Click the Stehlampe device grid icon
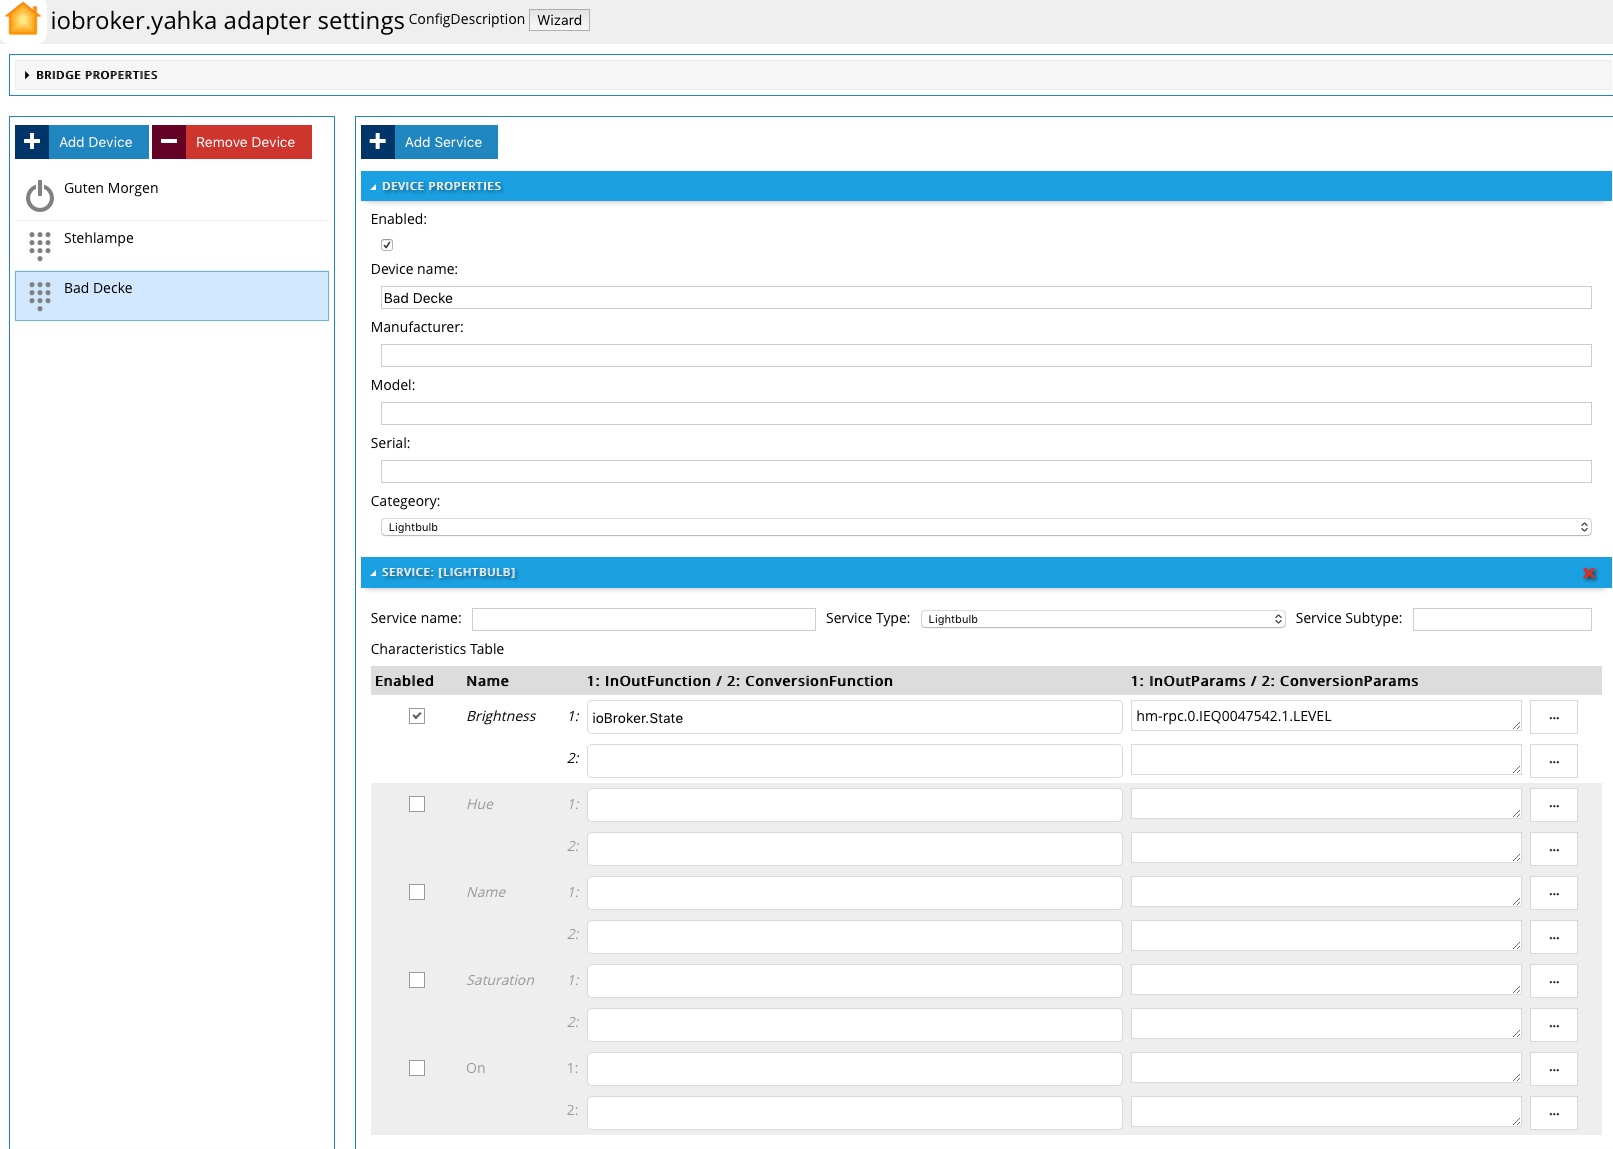The height and width of the screenshot is (1149, 1613). (40, 245)
